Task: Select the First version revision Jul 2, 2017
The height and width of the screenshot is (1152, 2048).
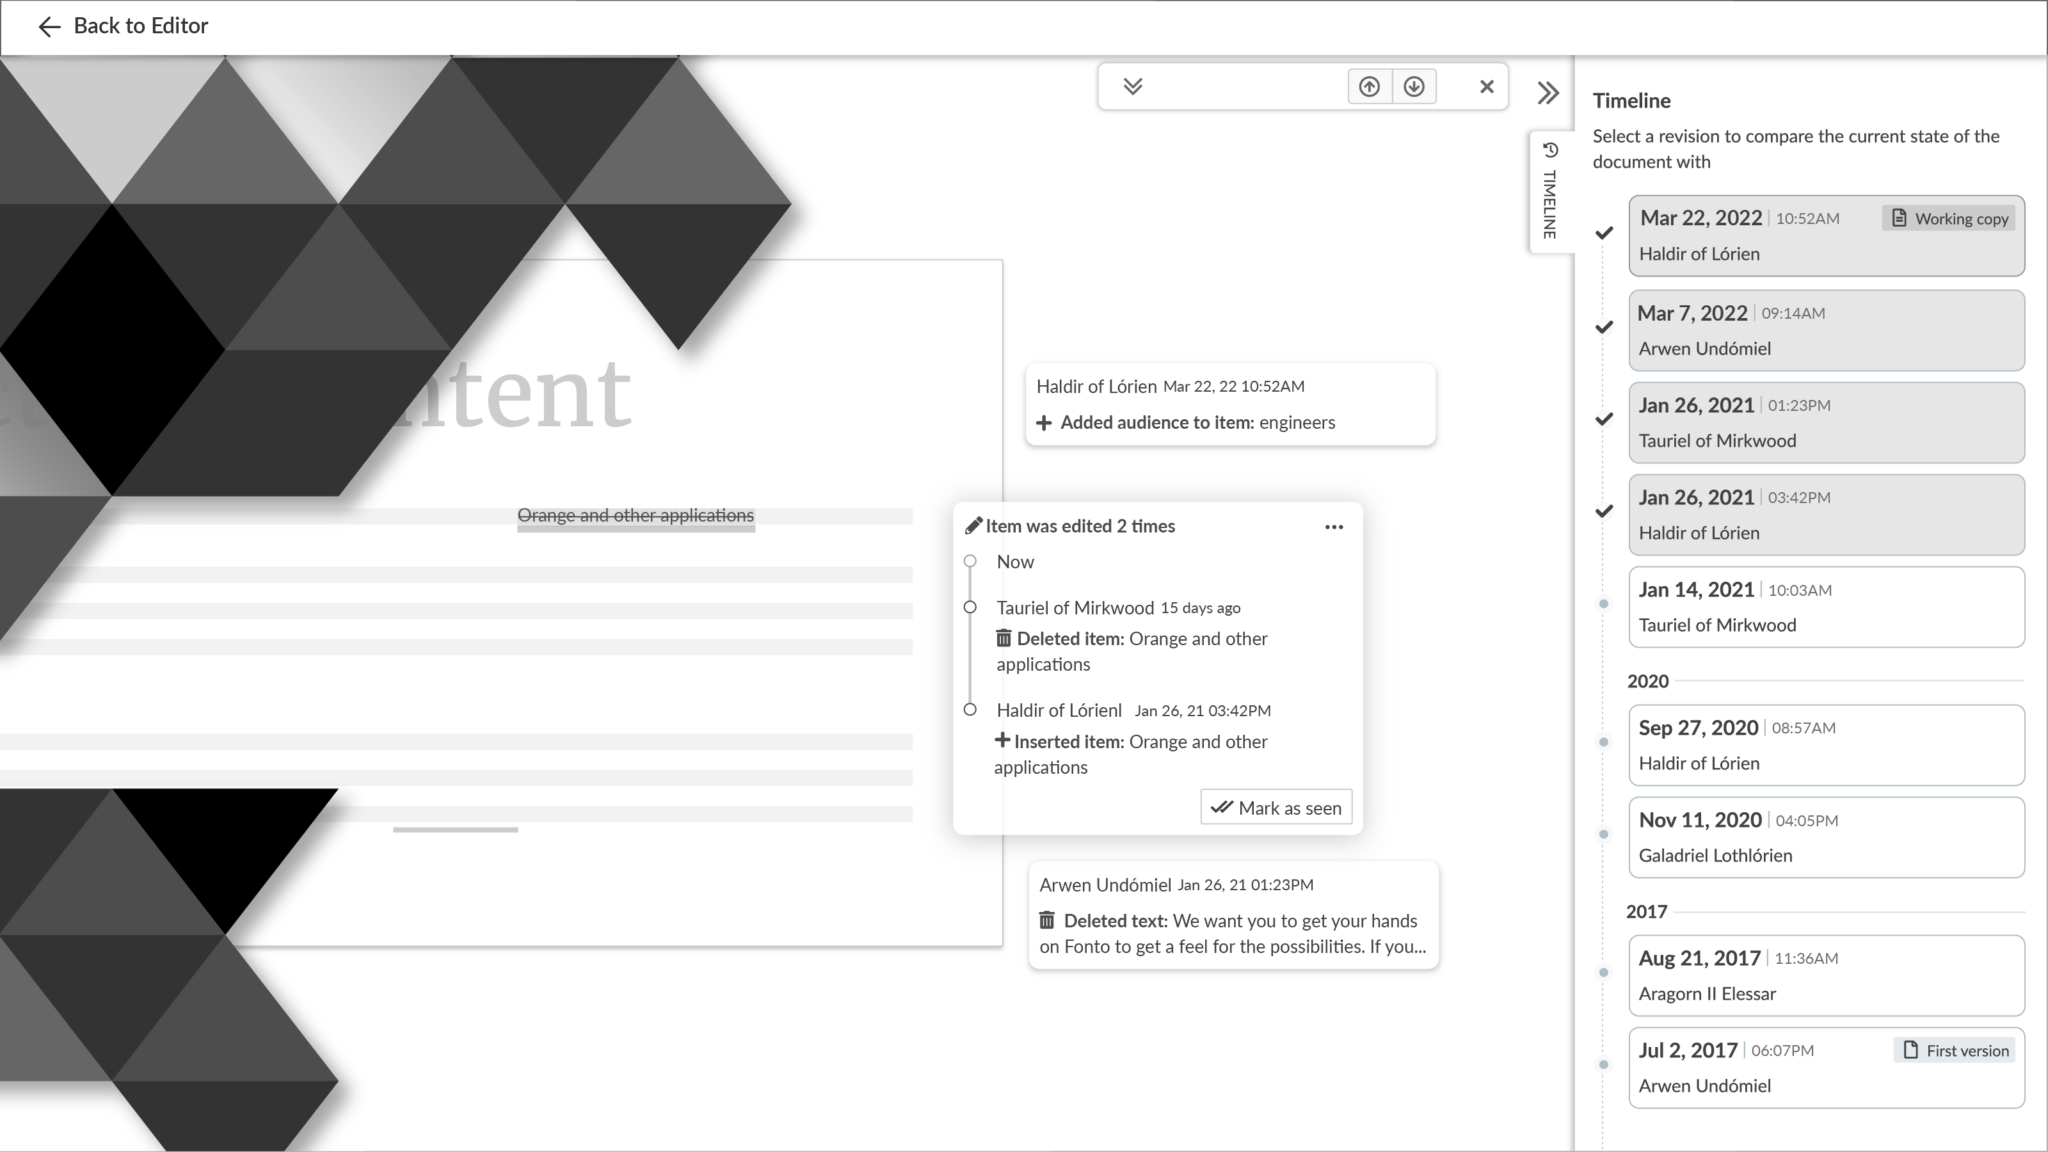Action: (x=1826, y=1067)
